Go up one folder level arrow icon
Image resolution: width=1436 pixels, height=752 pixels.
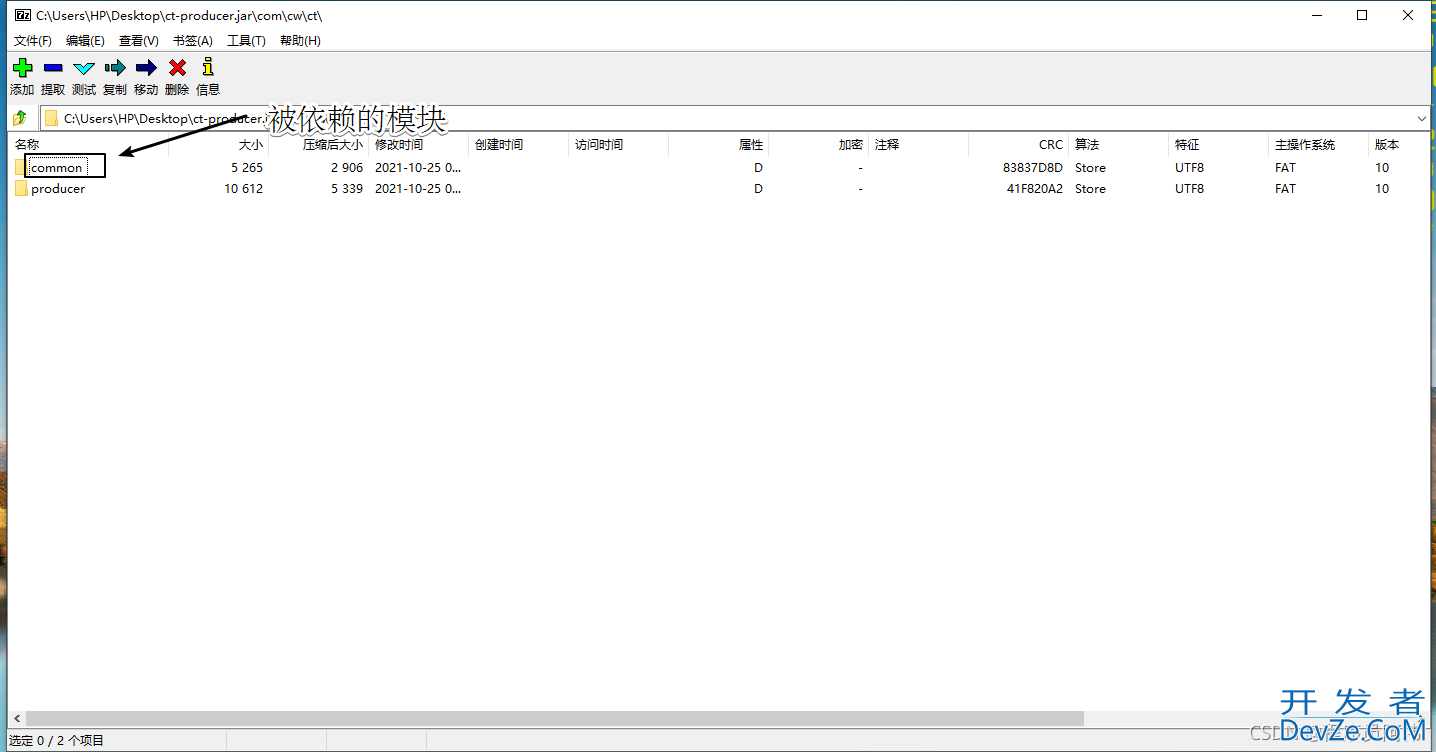point(20,118)
